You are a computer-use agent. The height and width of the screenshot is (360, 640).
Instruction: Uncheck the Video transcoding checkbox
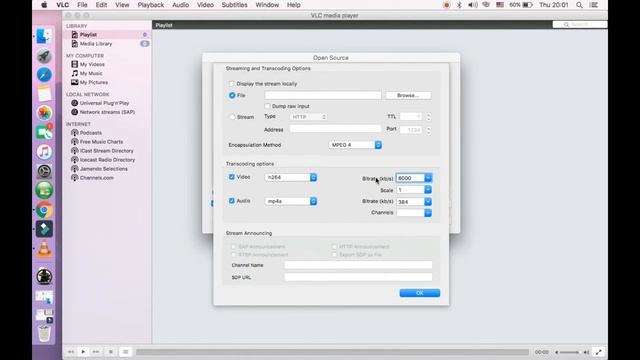tap(232, 177)
